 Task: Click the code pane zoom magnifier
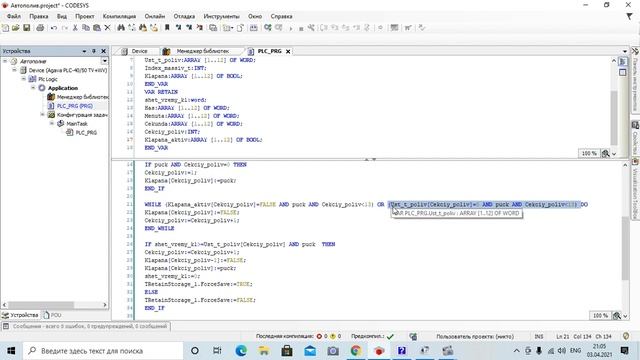[x=617, y=316]
